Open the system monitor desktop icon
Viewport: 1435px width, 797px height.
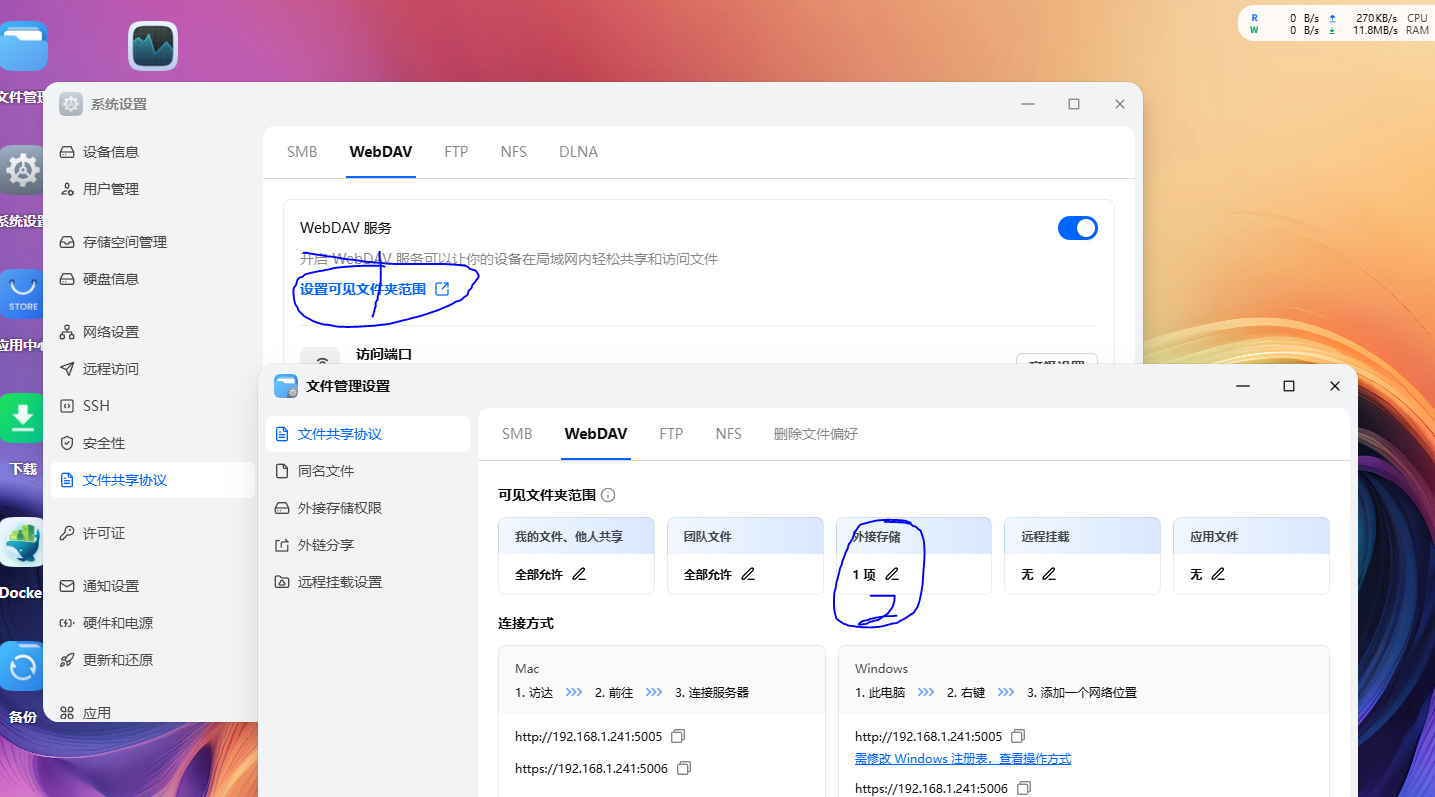pos(153,46)
